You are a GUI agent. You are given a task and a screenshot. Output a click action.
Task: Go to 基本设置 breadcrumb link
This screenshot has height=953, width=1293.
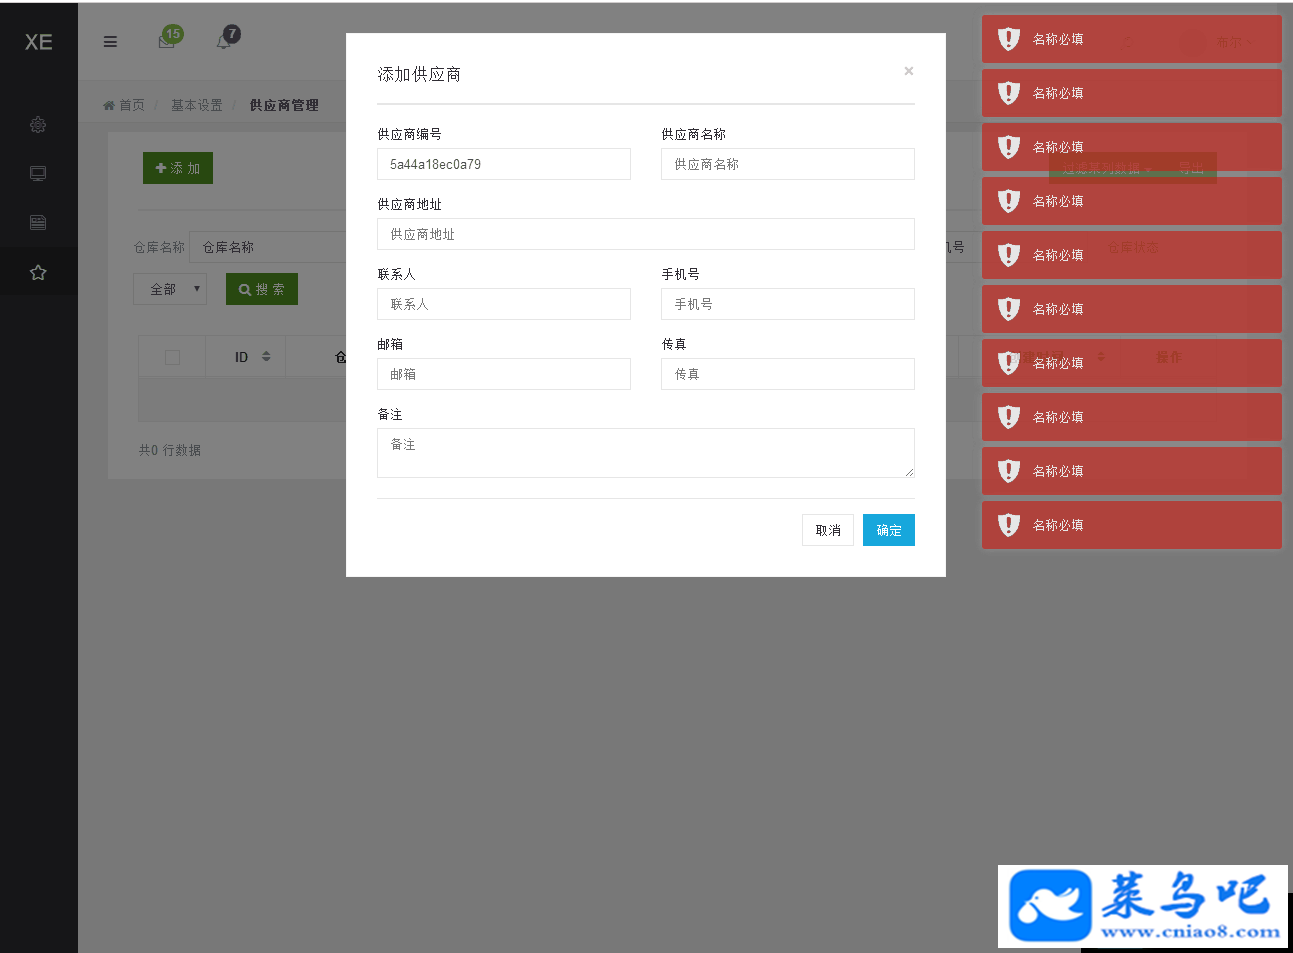point(197,105)
